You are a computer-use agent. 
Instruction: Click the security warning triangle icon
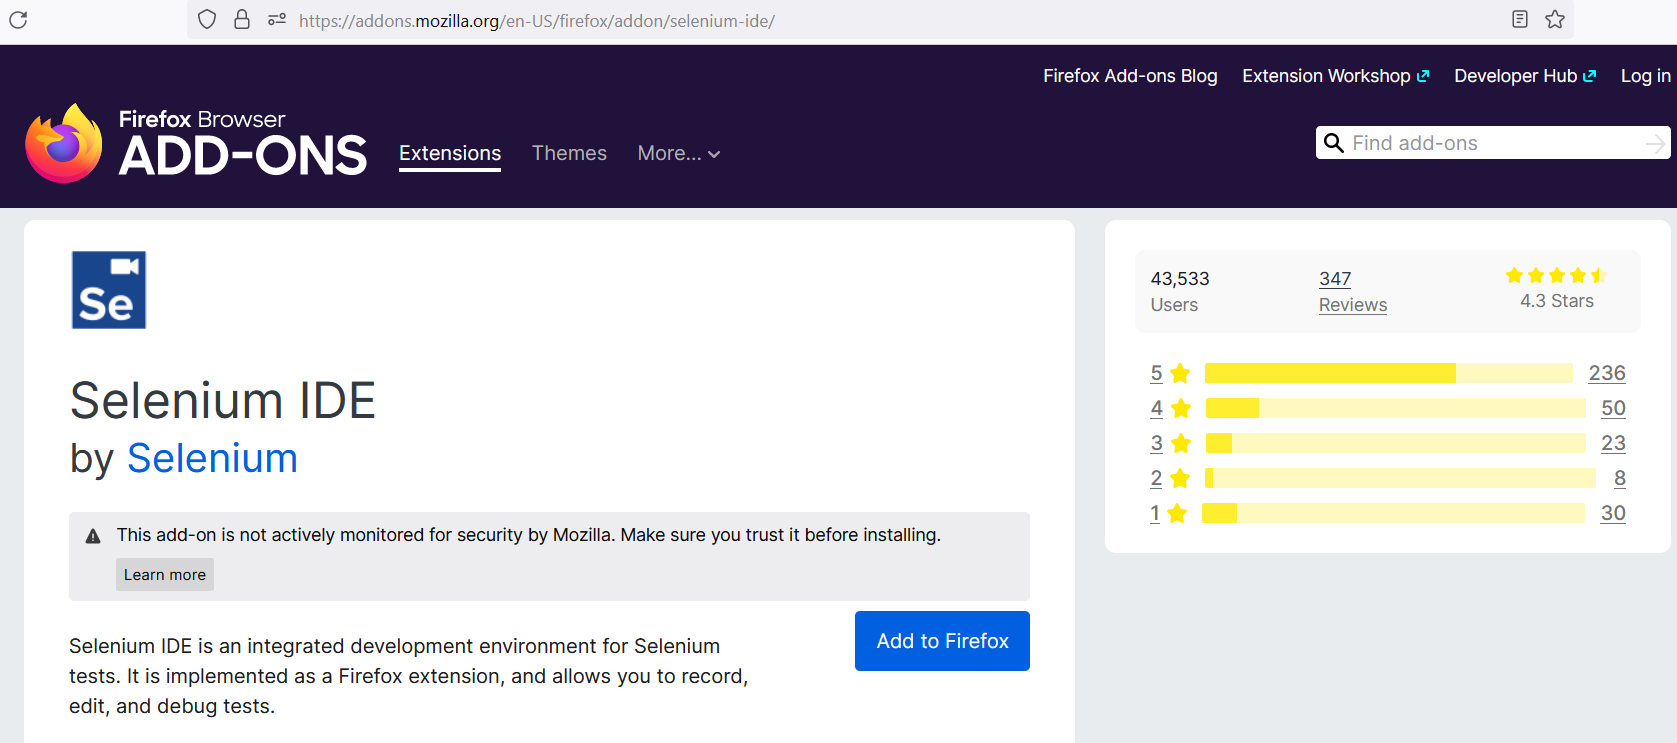coord(93,536)
